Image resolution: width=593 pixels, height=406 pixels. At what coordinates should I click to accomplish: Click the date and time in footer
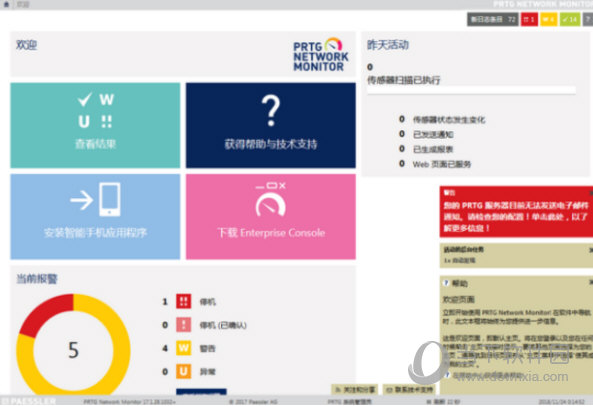tap(561, 401)
